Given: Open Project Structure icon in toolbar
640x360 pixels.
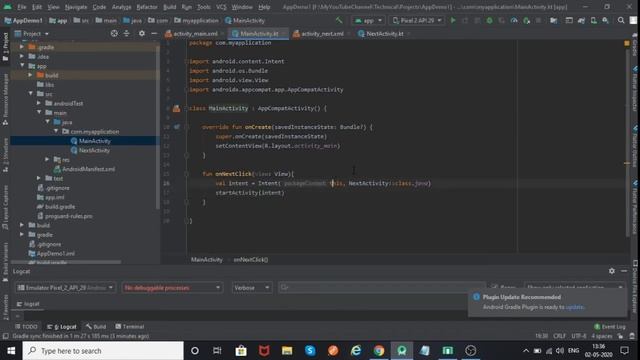Looking at the screenshot, I should [553, 20].
